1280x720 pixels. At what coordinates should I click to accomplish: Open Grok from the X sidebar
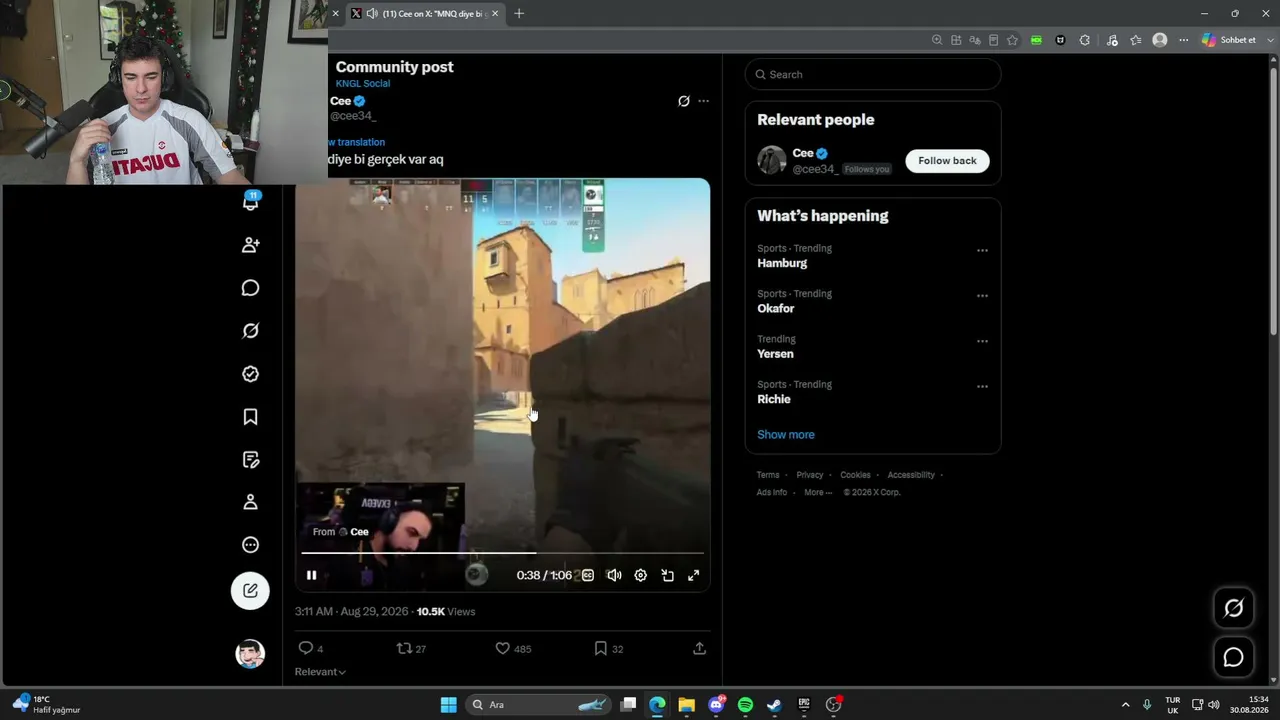point(251,331)
